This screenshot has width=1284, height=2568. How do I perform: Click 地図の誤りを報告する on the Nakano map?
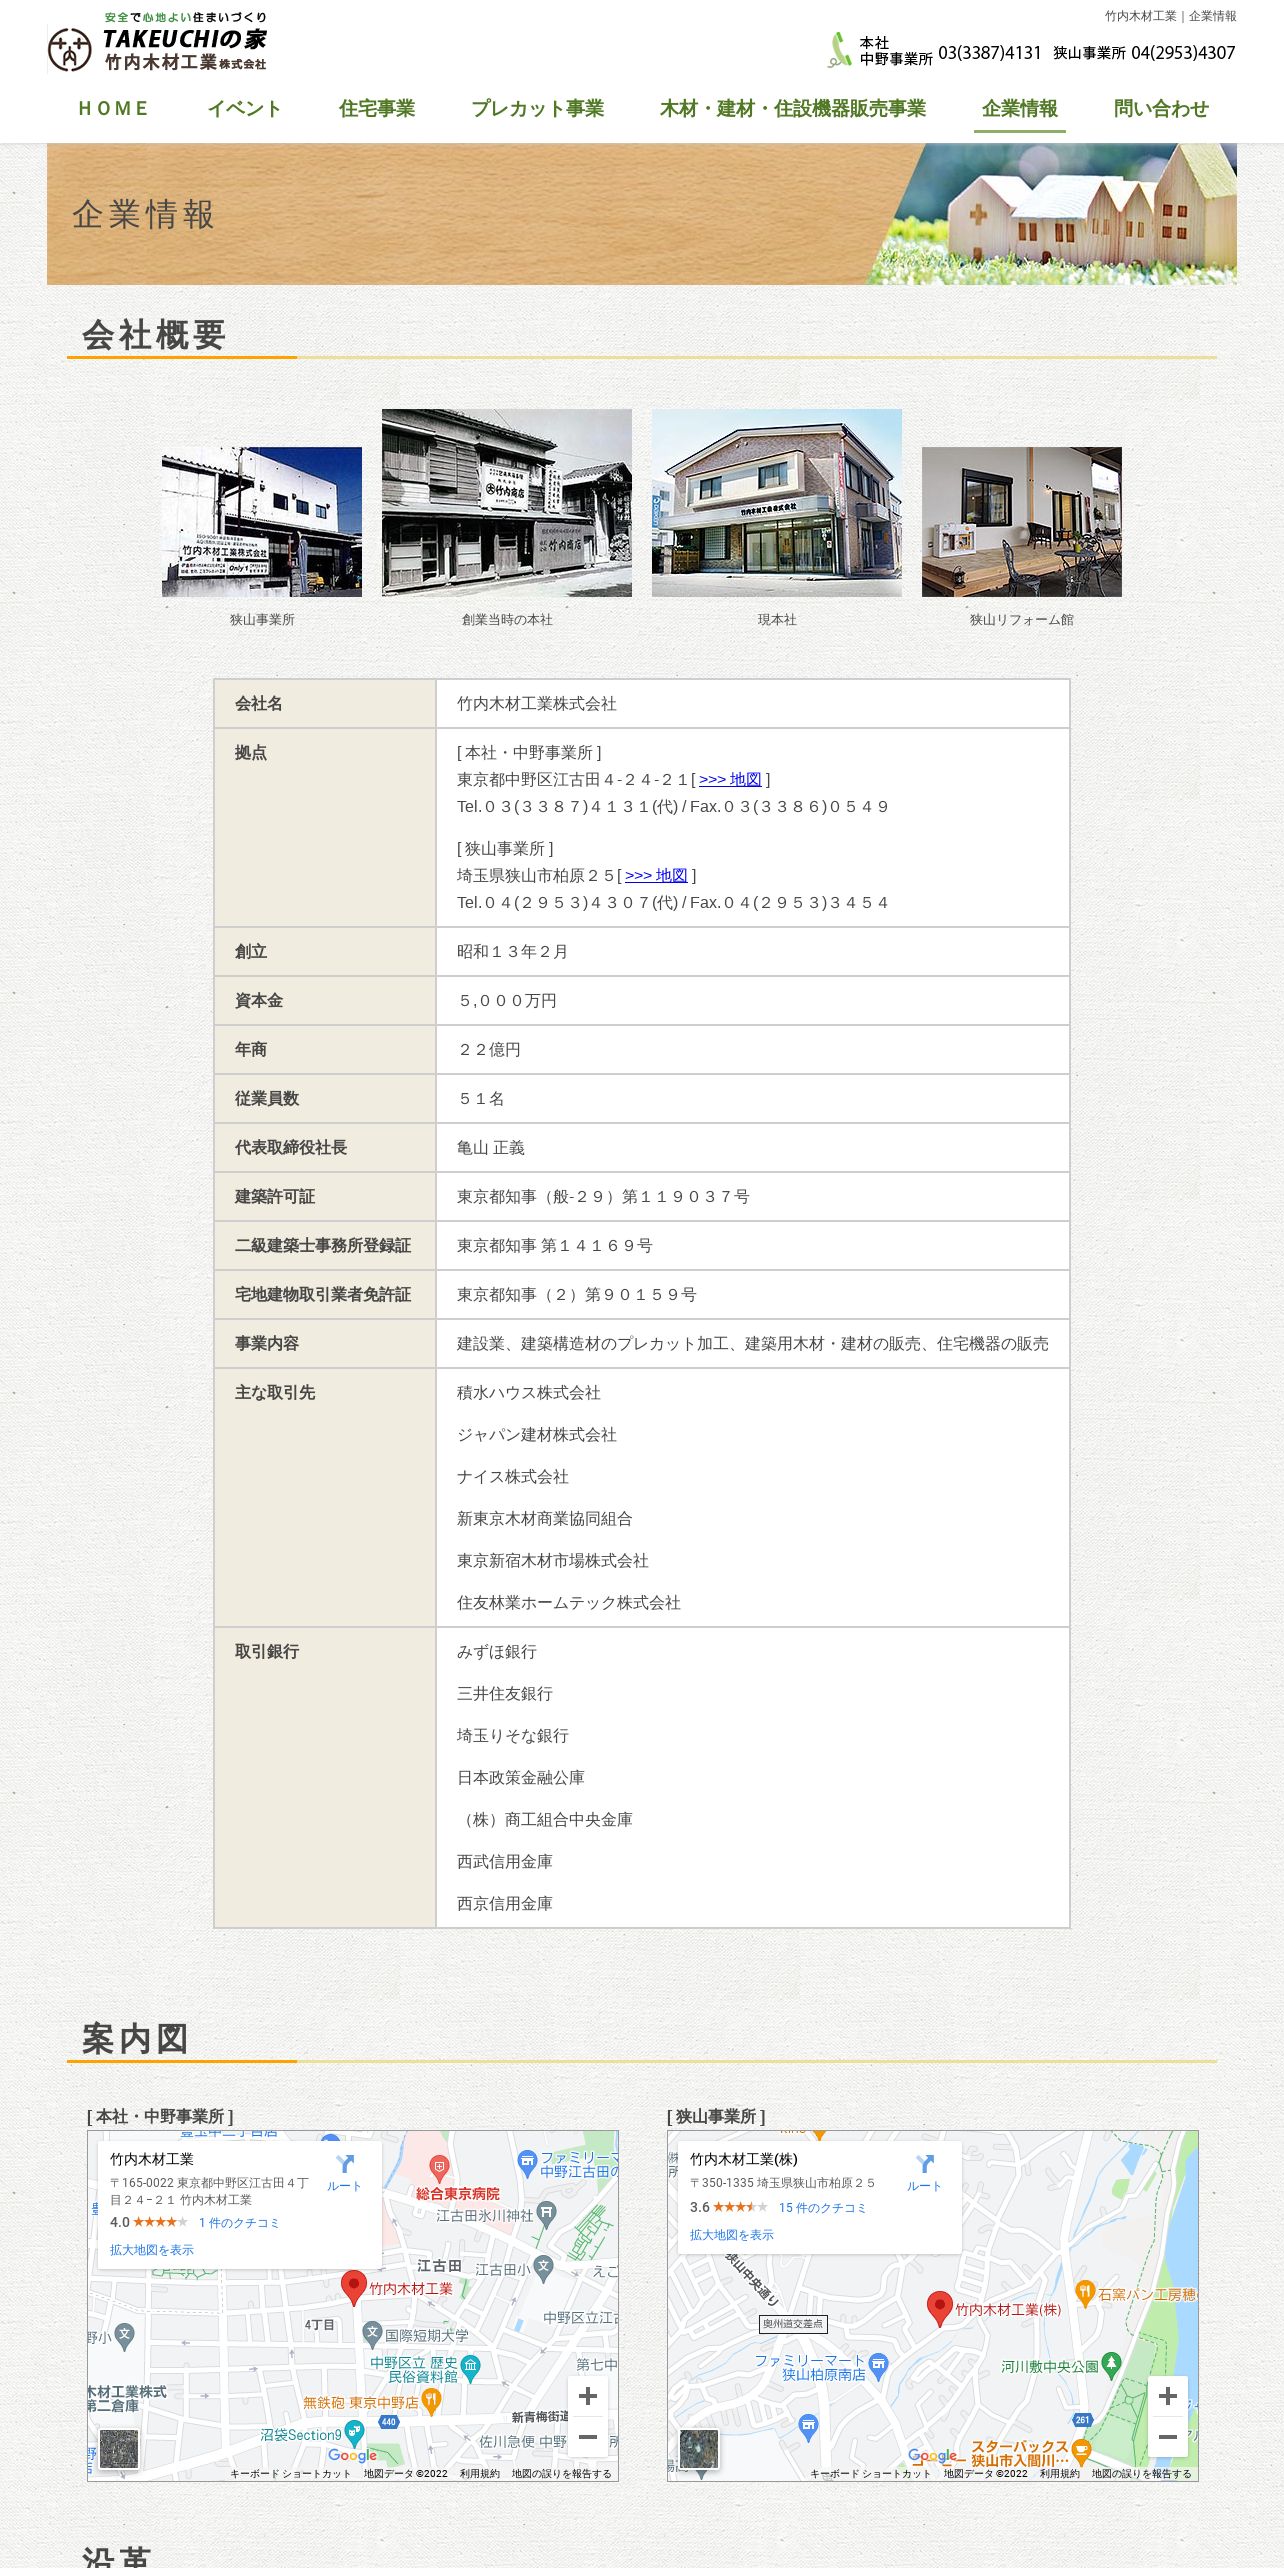pos(562,2473)
